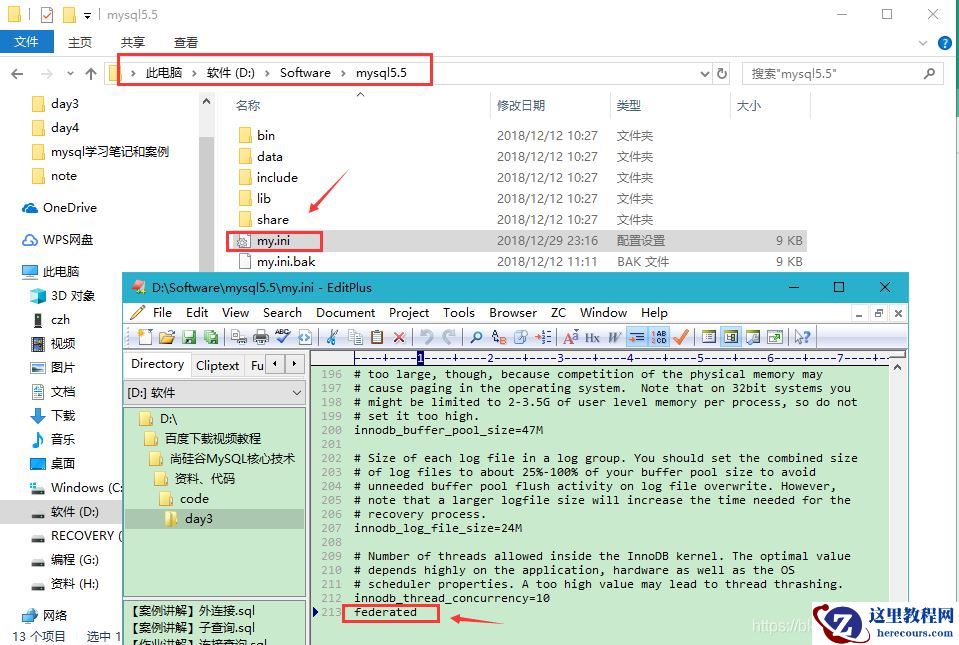959x645 pixels.
Task: Toggle Word Wrap with the W icon
Action: point(613,337)
